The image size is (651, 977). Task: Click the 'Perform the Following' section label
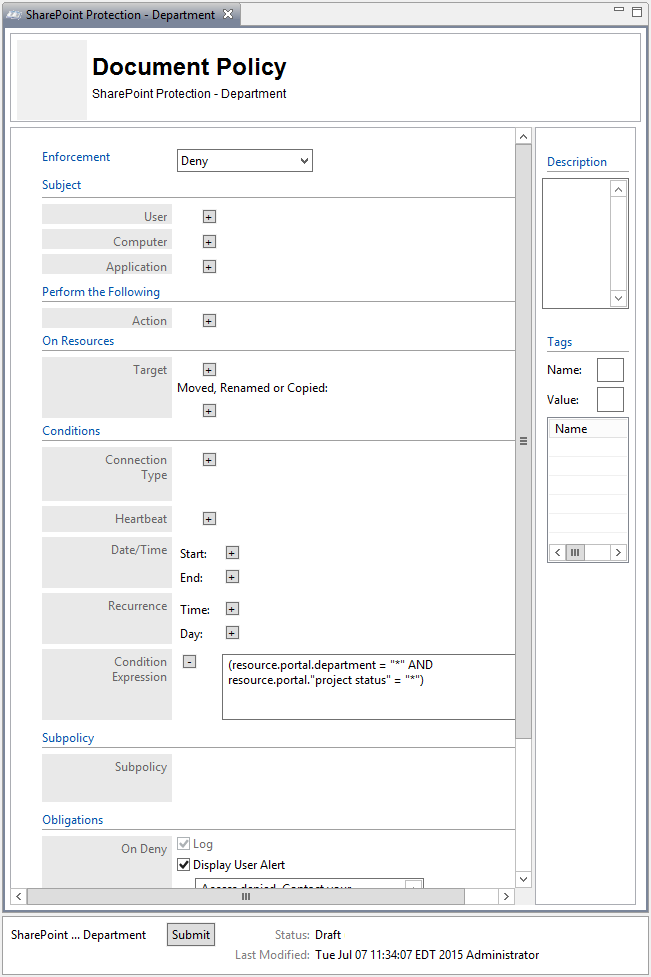point(101,292)
